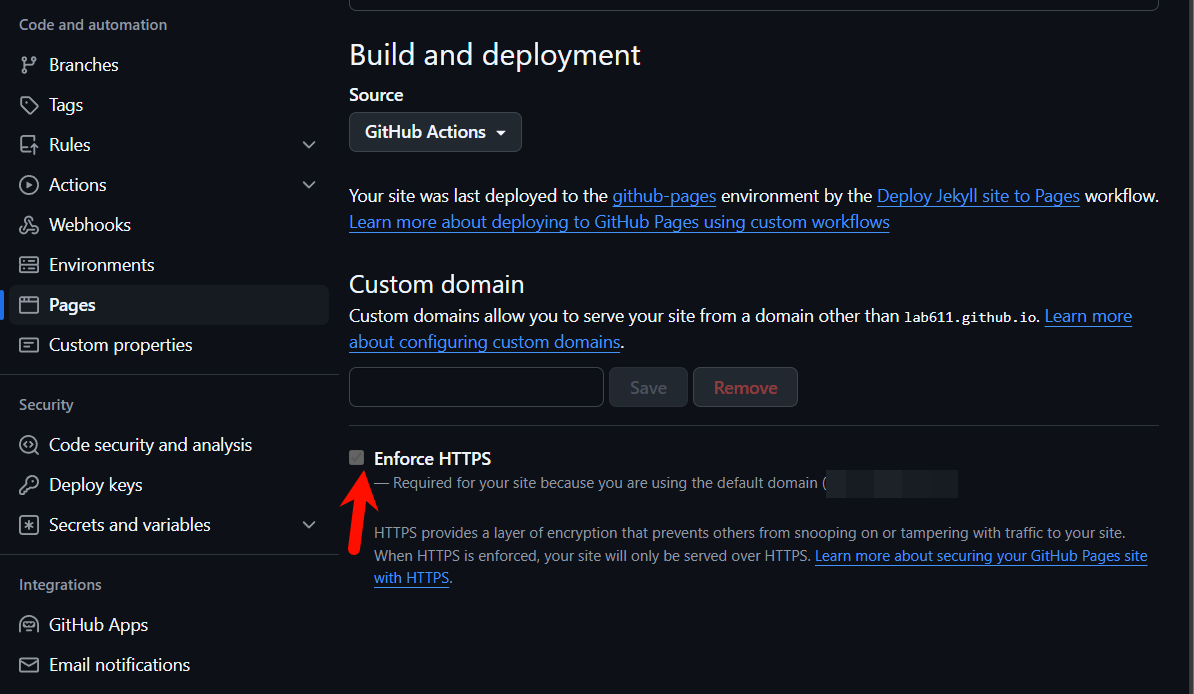Click the Custom domain heading
1194x694 pixels.
coord(436,284)
